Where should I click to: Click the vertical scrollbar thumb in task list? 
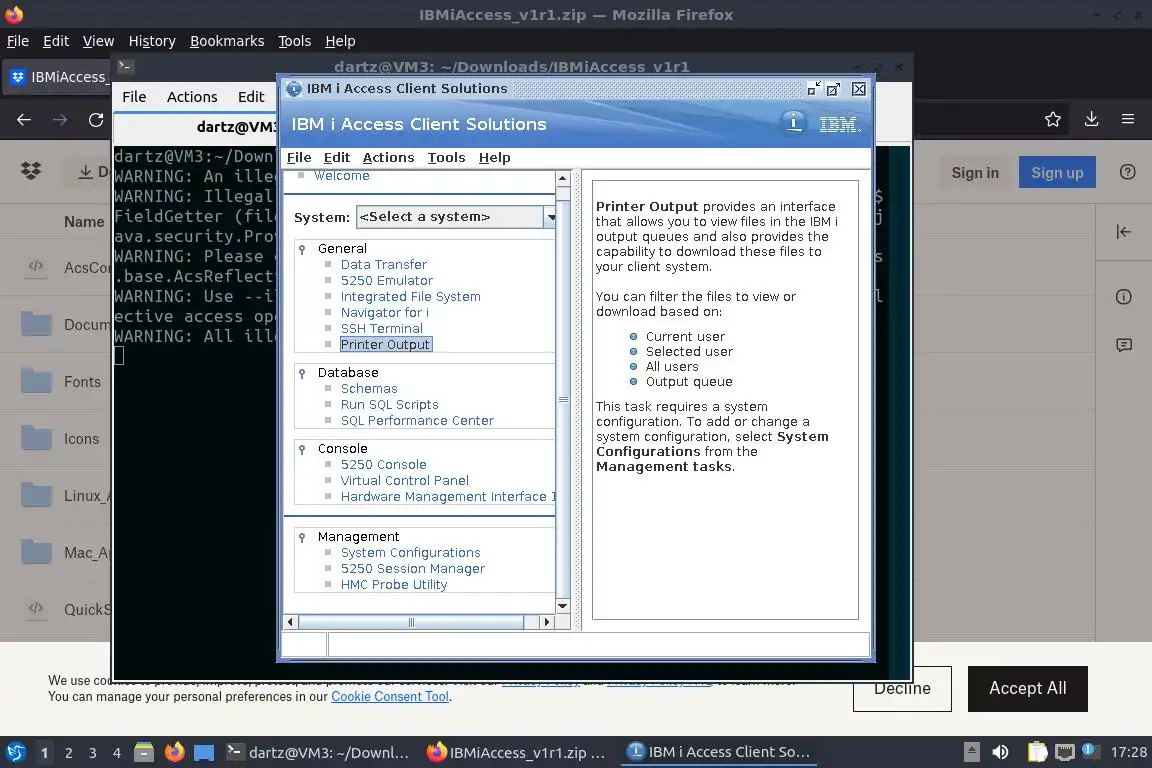[563, 400]
